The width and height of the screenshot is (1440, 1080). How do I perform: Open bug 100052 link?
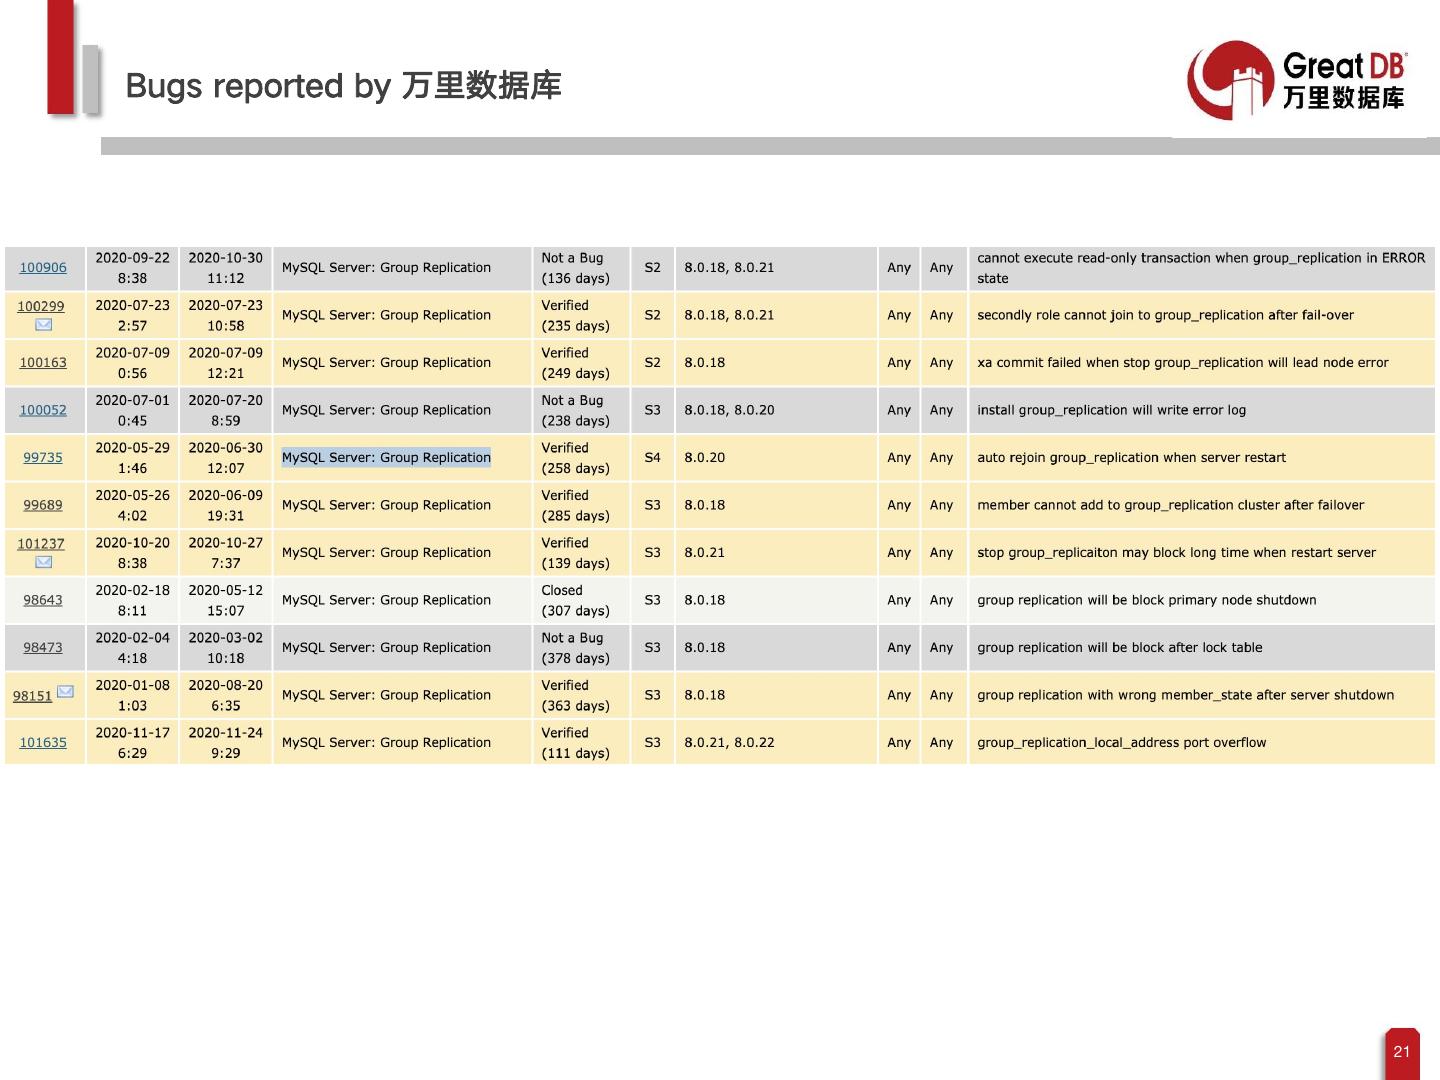43,410
